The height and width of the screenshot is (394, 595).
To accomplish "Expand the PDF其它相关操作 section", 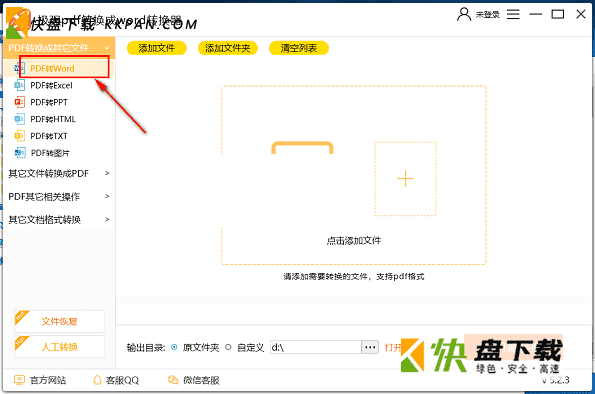I will (59, 197).
